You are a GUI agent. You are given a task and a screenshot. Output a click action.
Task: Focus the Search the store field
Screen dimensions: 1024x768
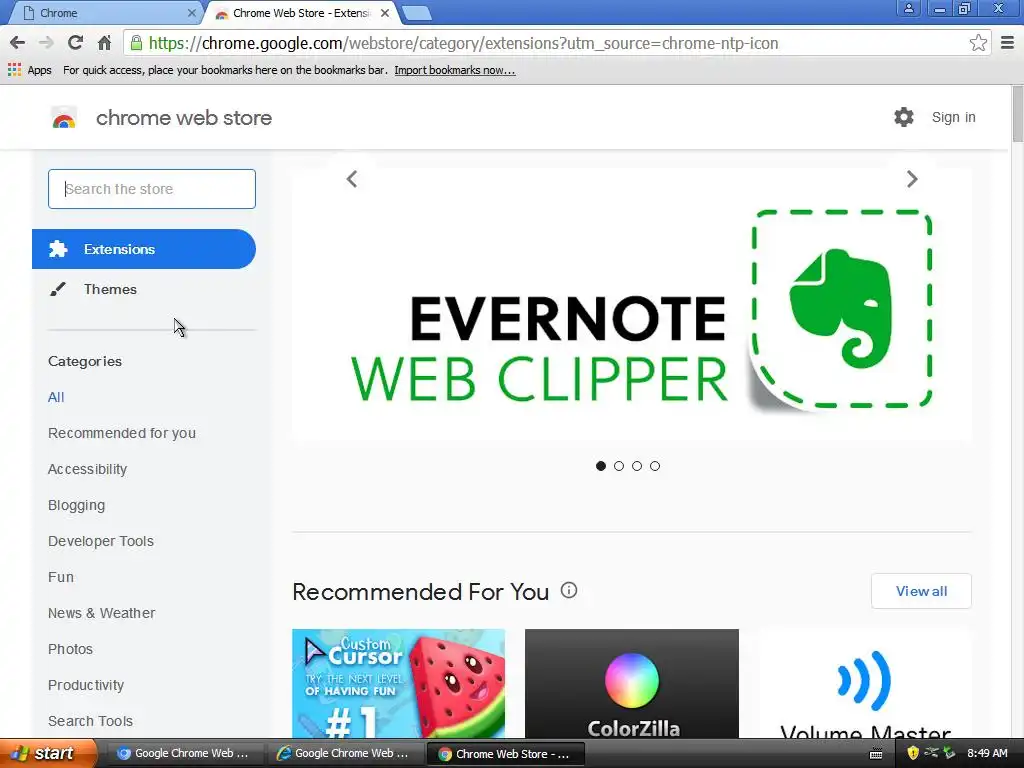pyautogui.click(x=152, y=189)
